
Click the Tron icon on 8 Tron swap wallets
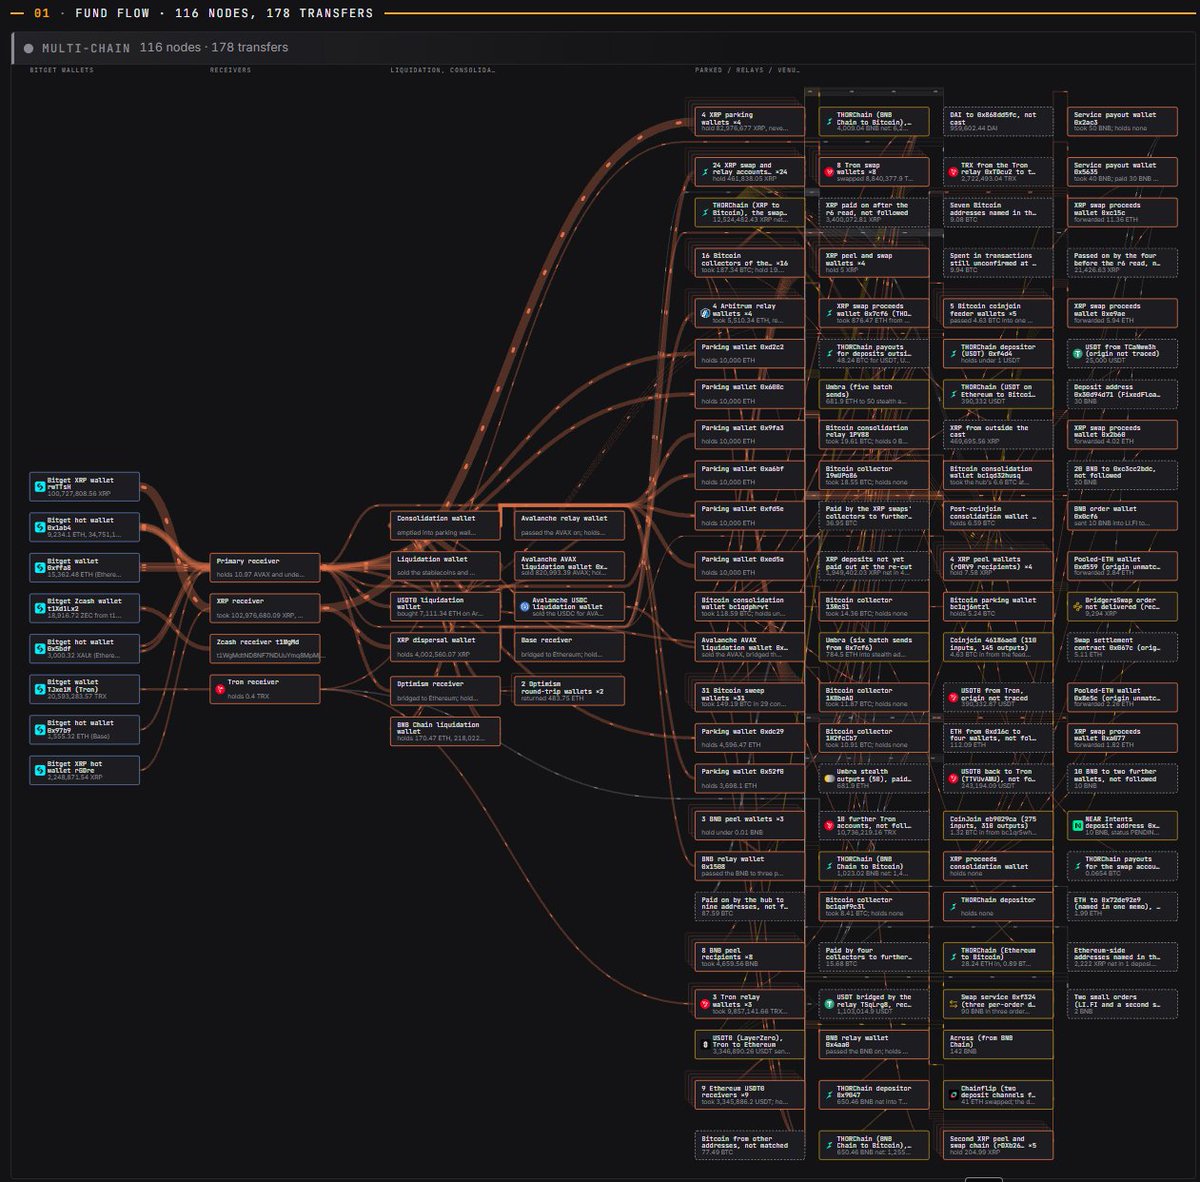(829, 172)
